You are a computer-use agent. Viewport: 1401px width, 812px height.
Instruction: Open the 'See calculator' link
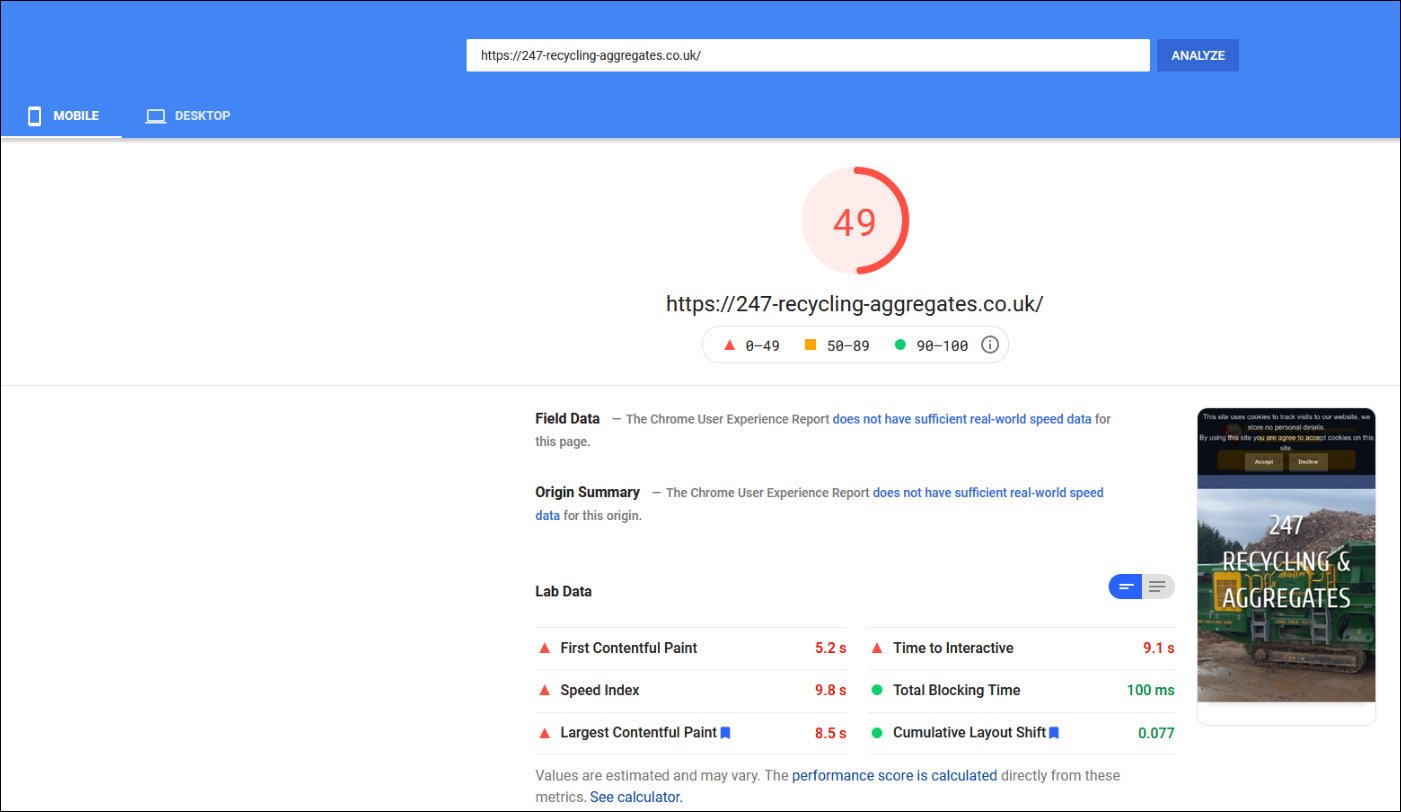point(635,797)
